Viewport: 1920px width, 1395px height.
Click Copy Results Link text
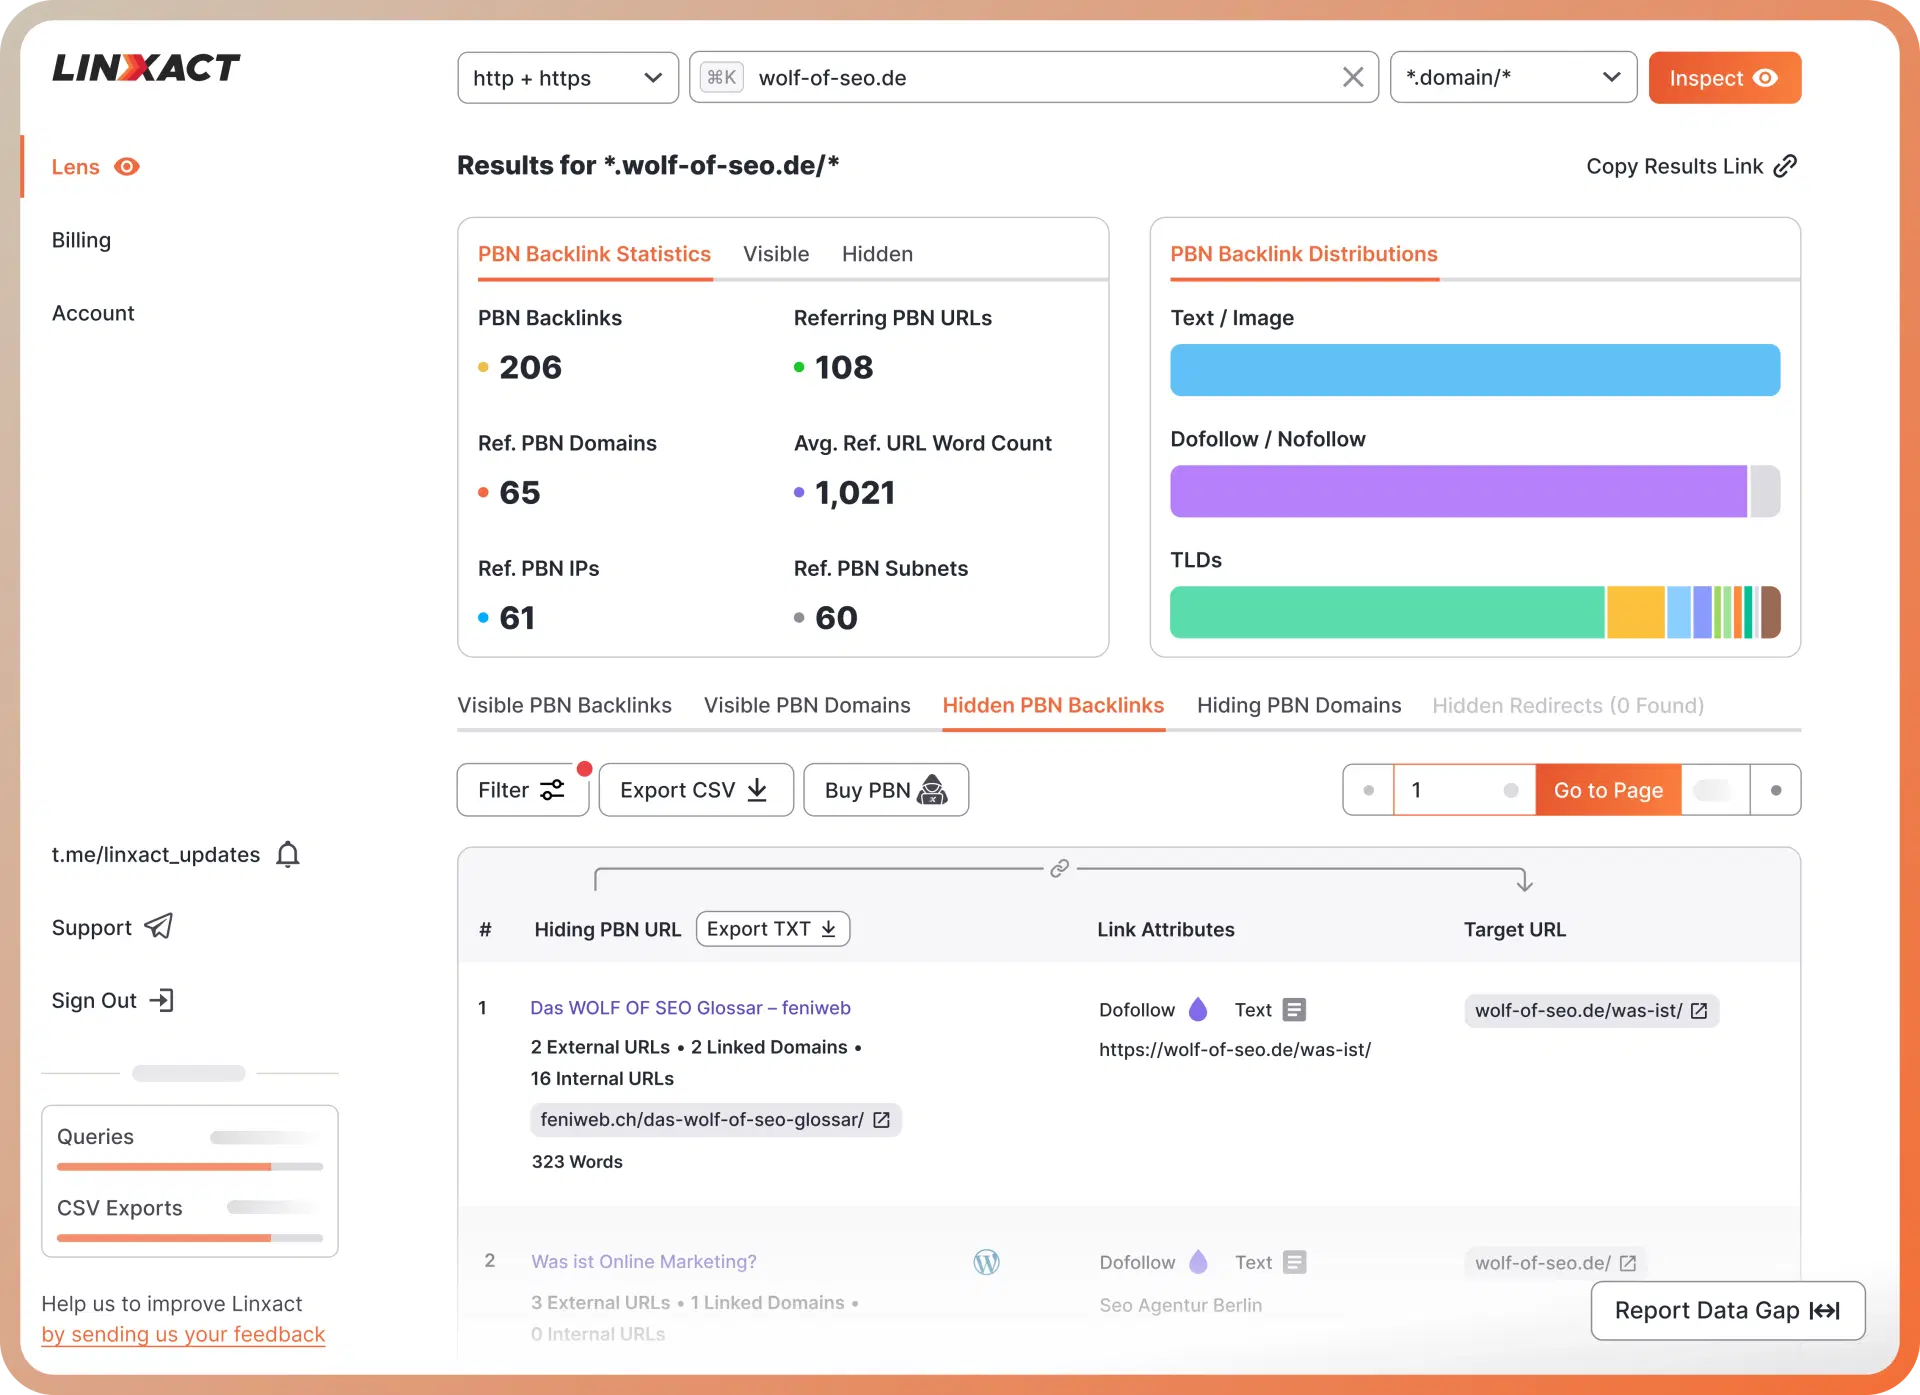[x=1675, y=166]
